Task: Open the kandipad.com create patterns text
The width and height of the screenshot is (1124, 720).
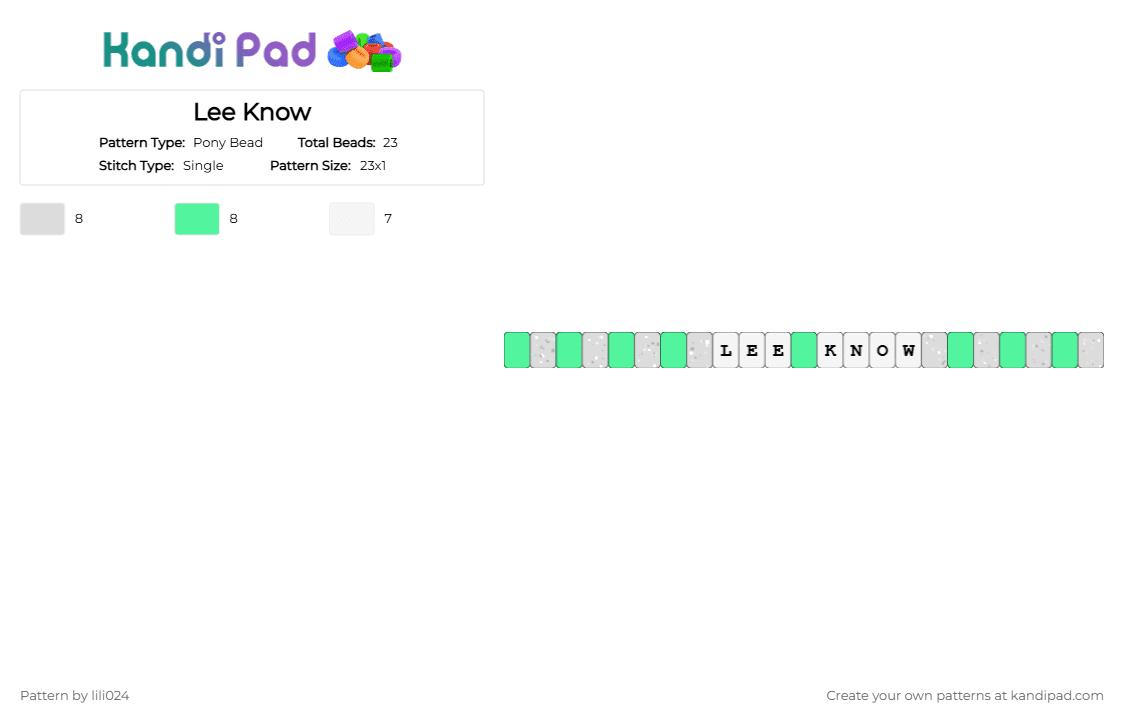Action: [x=965, y=696]
